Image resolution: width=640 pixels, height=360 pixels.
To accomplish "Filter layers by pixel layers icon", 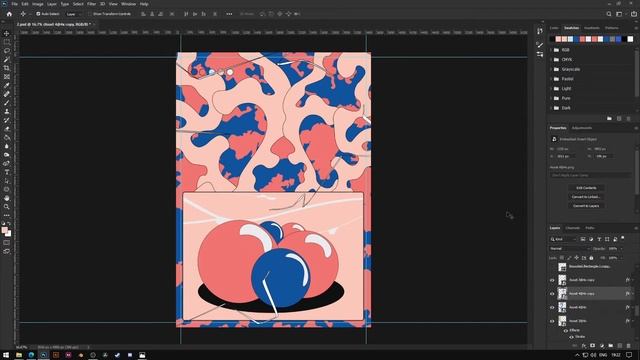I will (583, 239).
